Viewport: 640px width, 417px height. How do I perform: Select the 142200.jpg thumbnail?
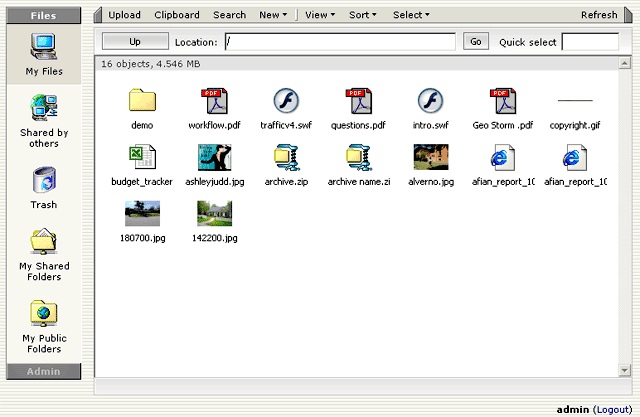pos(214,213)
